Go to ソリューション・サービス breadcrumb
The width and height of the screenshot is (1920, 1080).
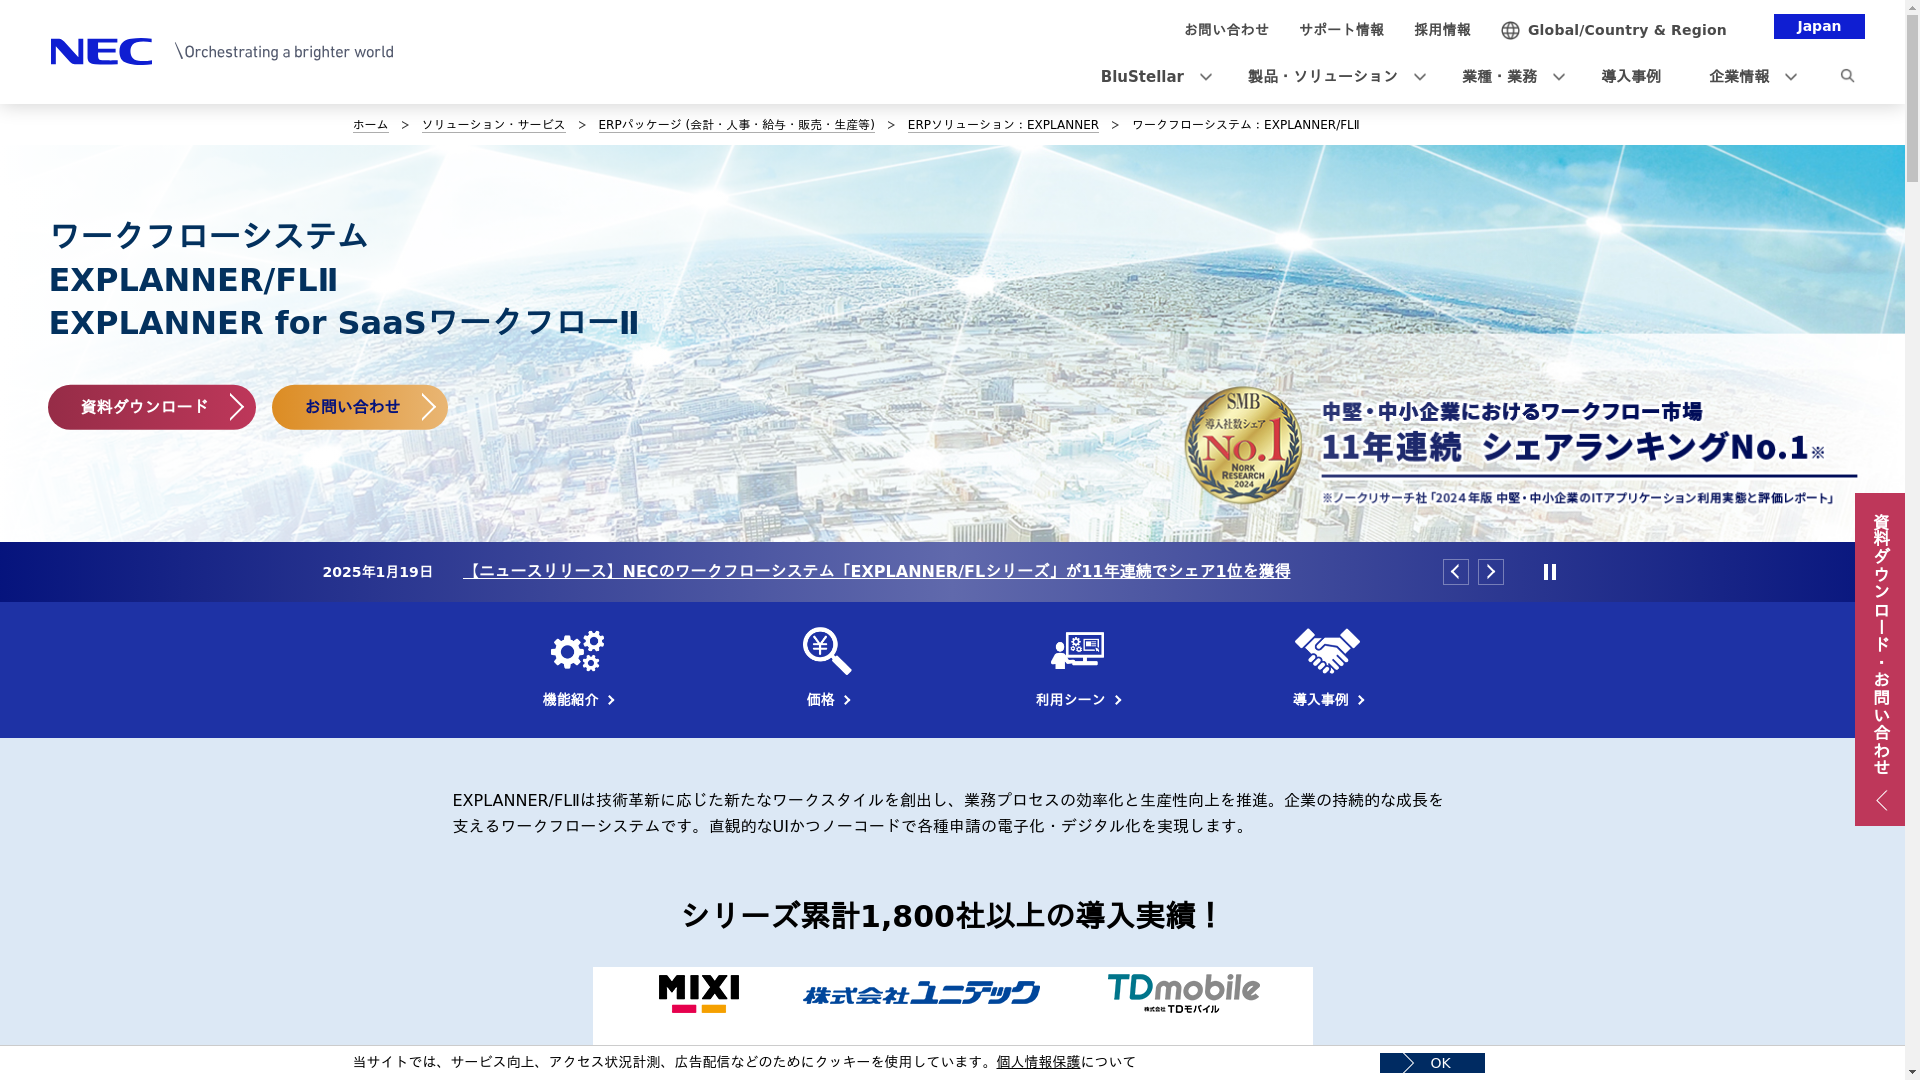click(493, 125)
